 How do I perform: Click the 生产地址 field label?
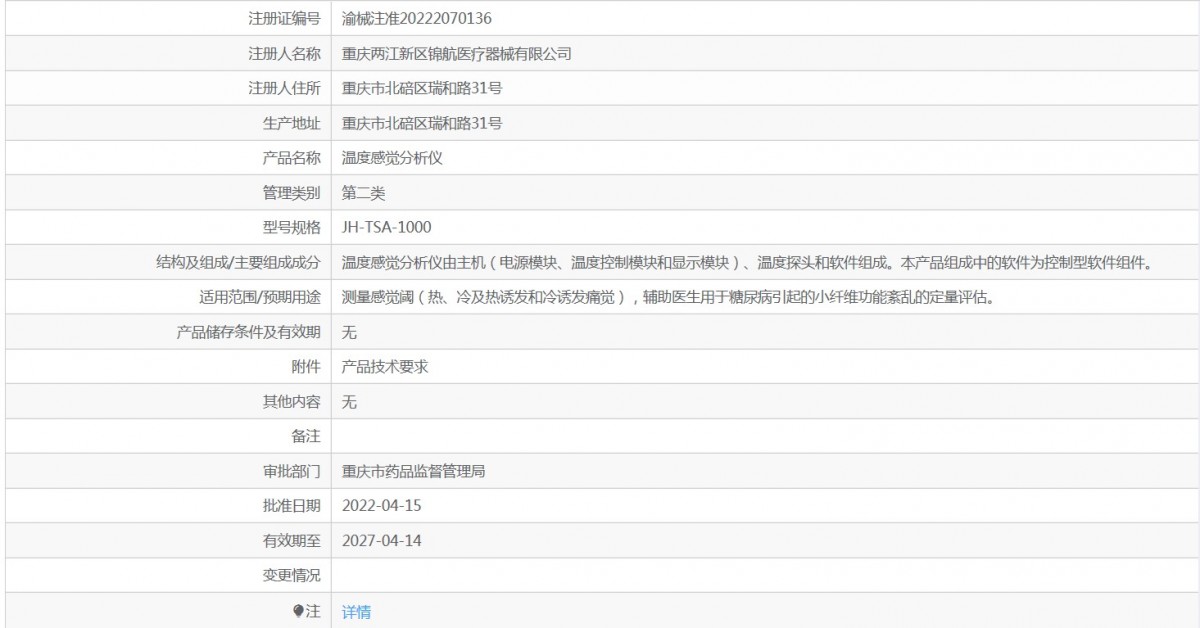[x=292, y=123]
